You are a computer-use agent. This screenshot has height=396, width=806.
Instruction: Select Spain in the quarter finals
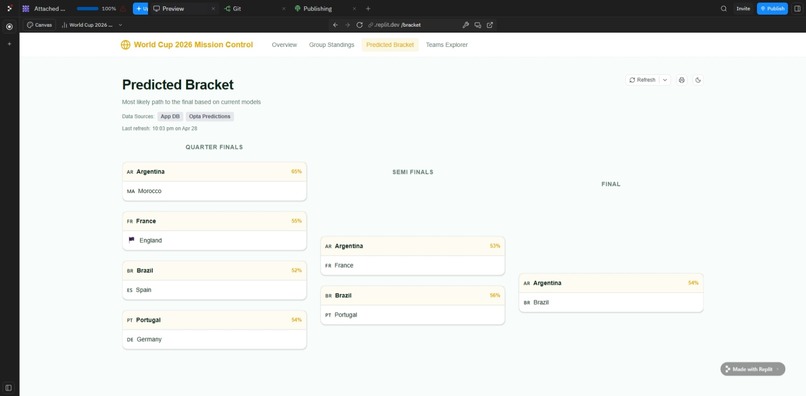pos(214,290)
